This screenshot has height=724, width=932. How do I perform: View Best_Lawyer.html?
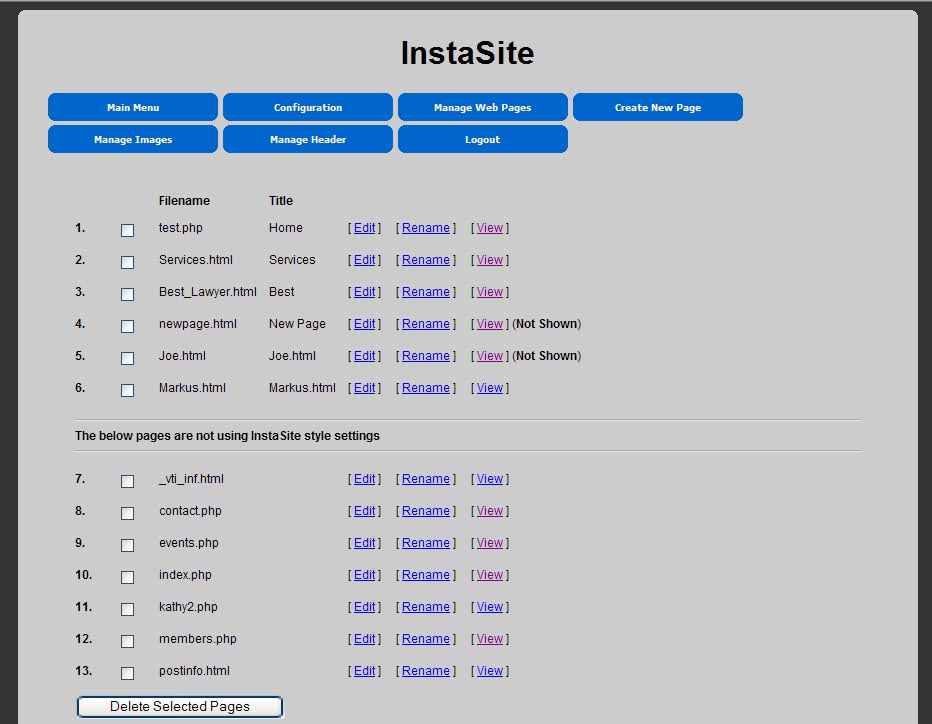click(x=490, y=292)
